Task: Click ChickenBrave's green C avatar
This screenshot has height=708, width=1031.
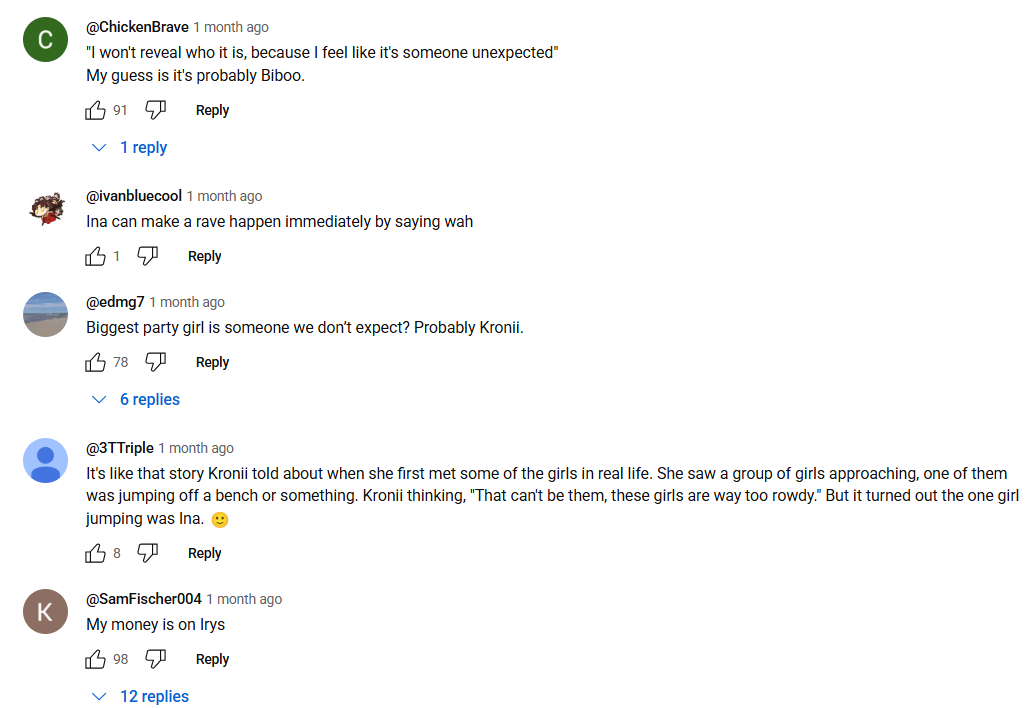Action: [x=45, y=40]
